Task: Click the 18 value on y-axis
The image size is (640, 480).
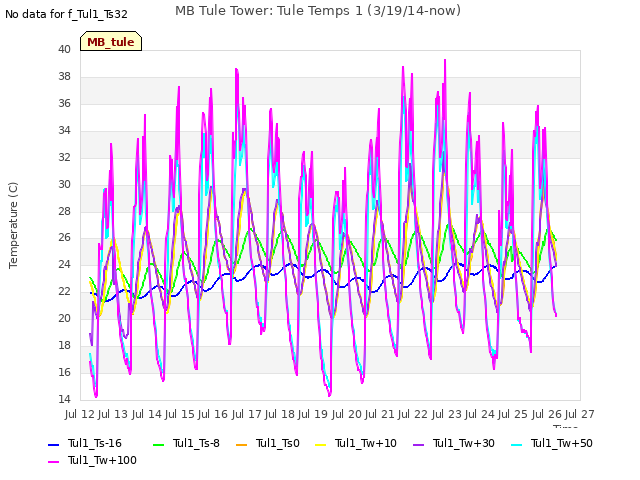Action: coord(64,345)
